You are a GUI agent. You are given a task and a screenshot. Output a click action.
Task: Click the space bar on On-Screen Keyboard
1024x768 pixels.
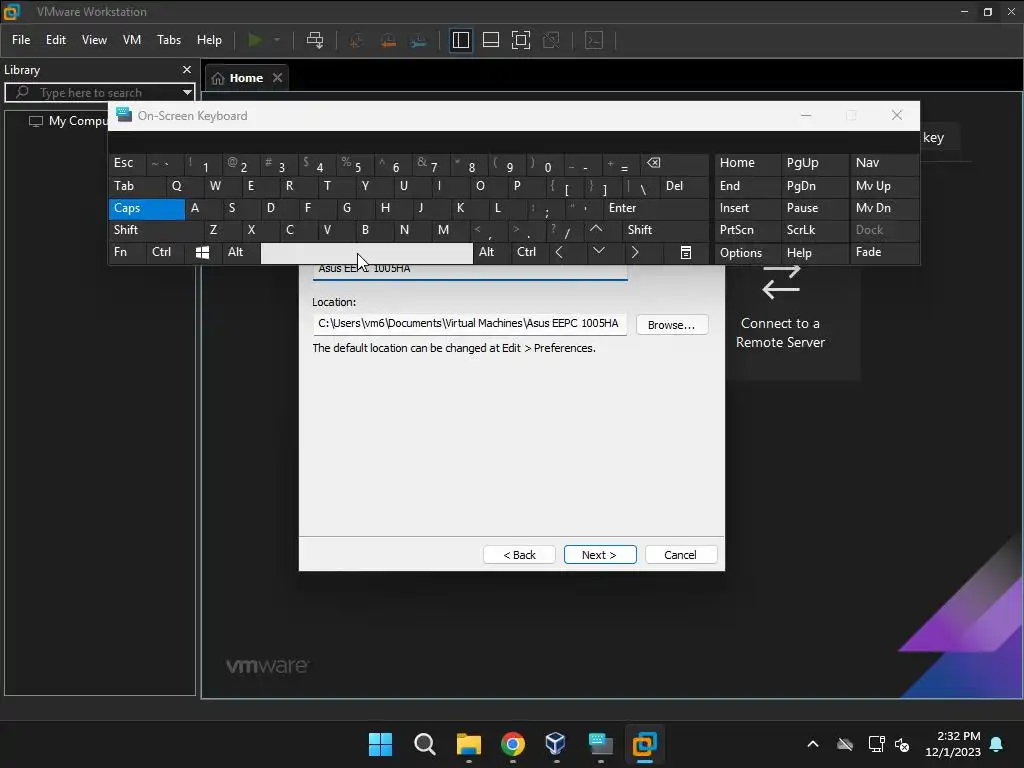tap(366, 253)
